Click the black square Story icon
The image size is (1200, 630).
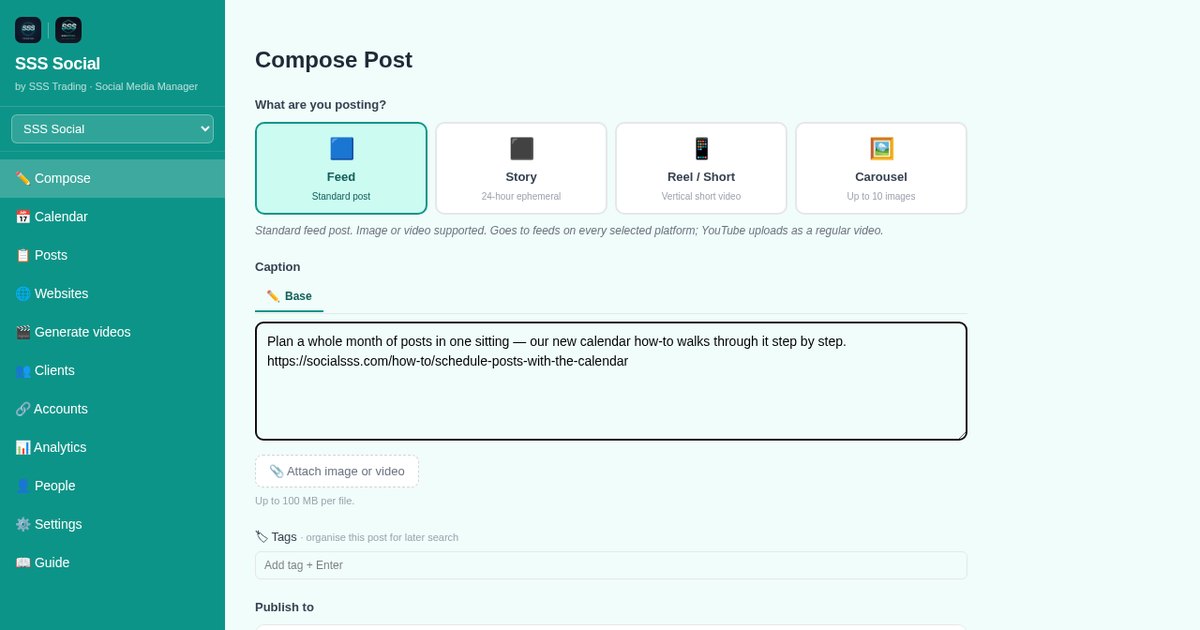[521, 149]
